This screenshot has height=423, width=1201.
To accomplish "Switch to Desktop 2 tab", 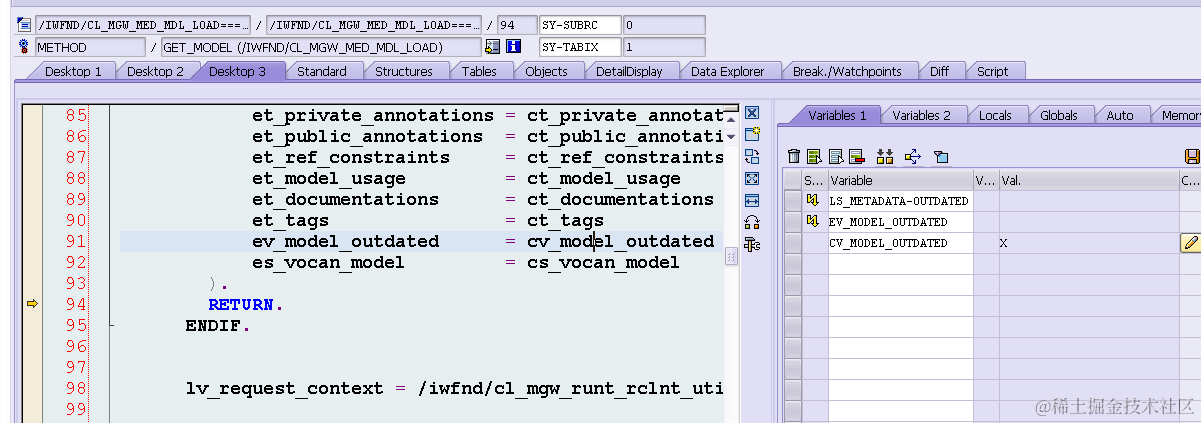I will [155, 71].
